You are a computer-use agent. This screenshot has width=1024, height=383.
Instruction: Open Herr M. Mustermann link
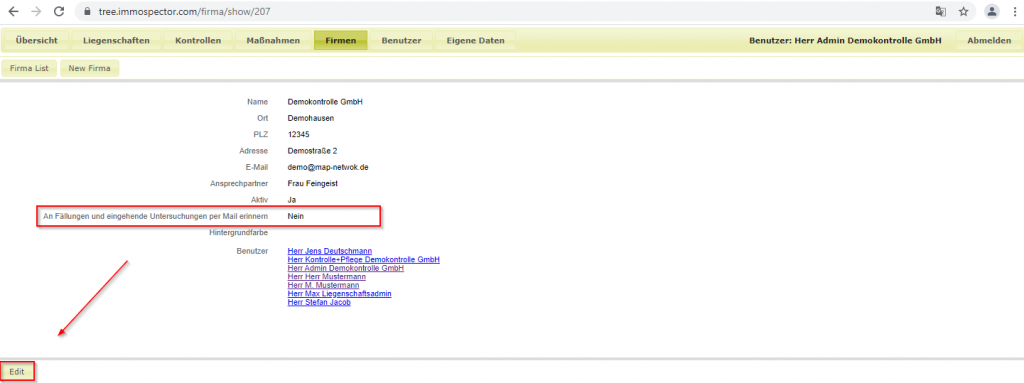click(323, 286)
